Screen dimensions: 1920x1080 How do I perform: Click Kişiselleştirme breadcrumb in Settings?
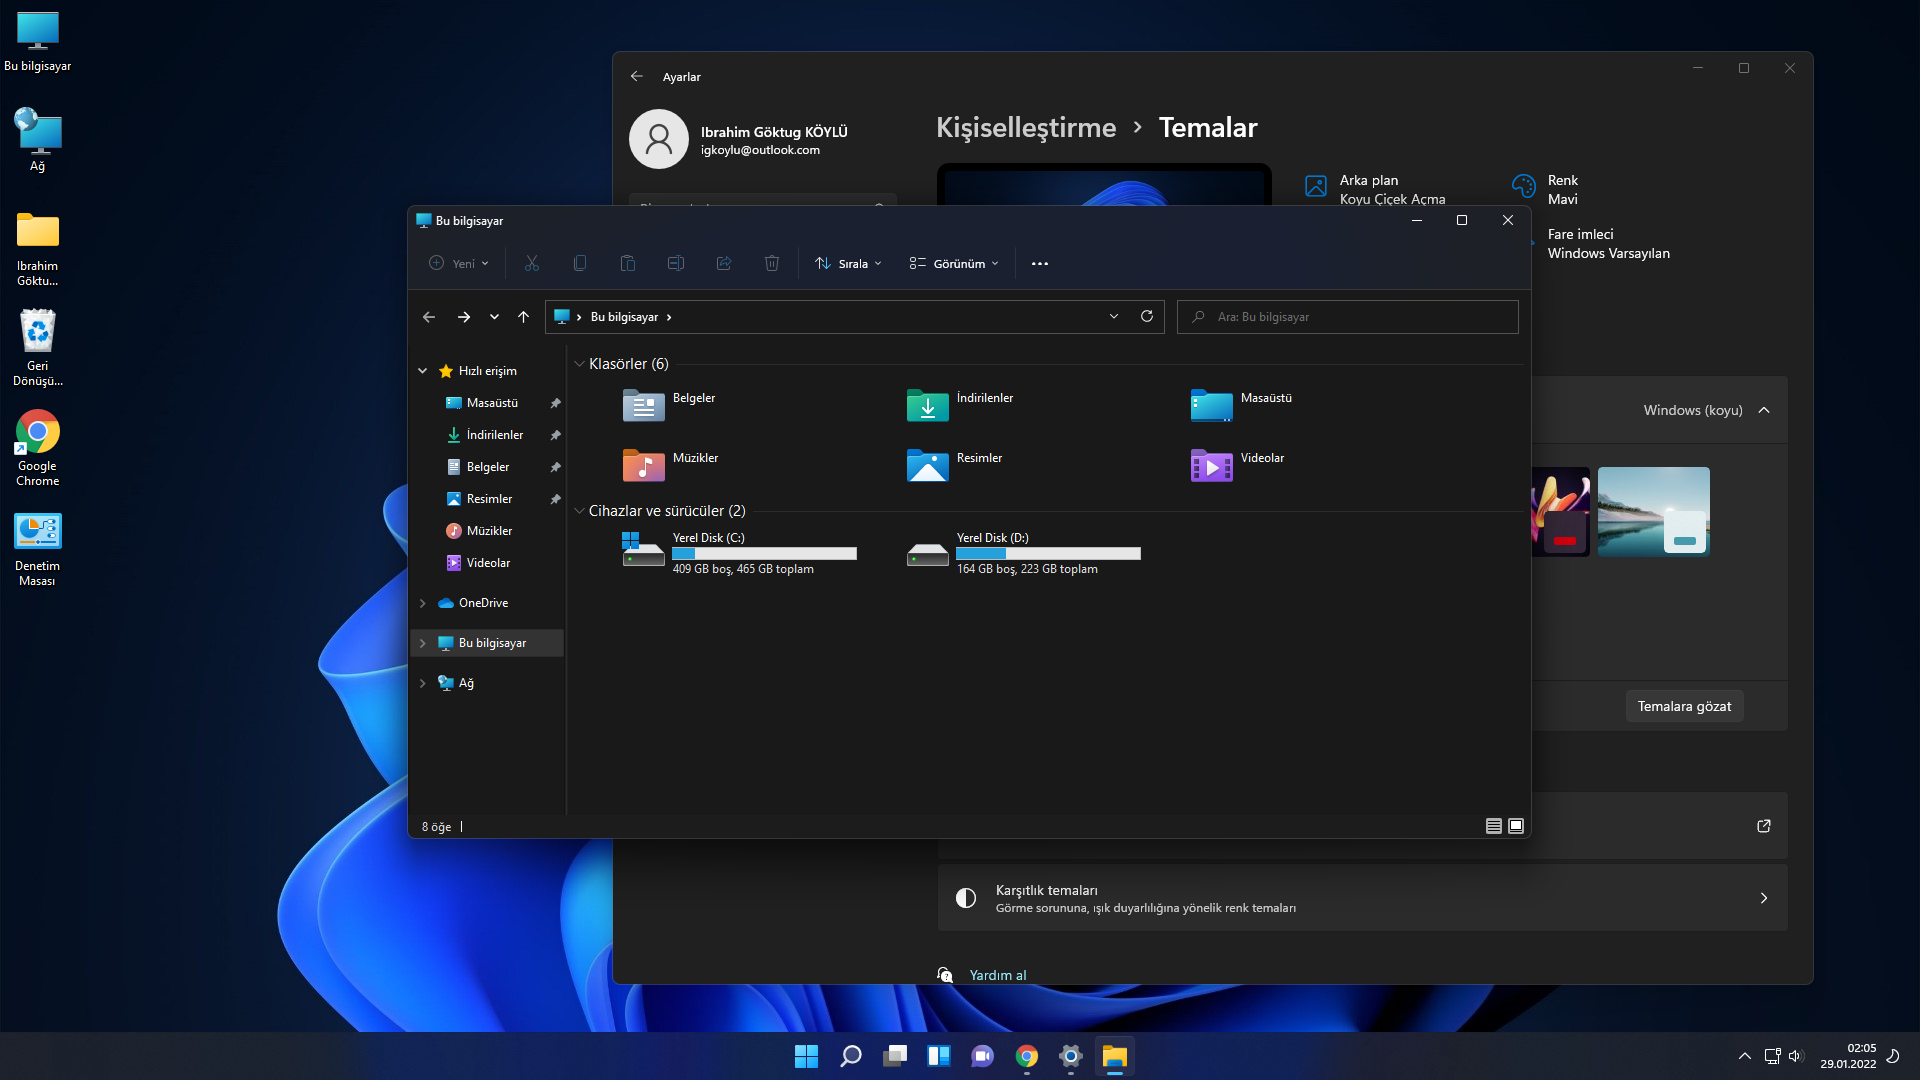(1026, 127)
